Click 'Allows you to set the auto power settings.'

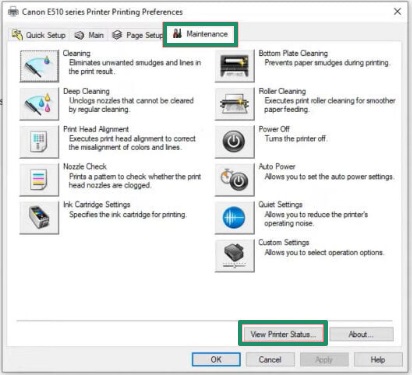329,177
